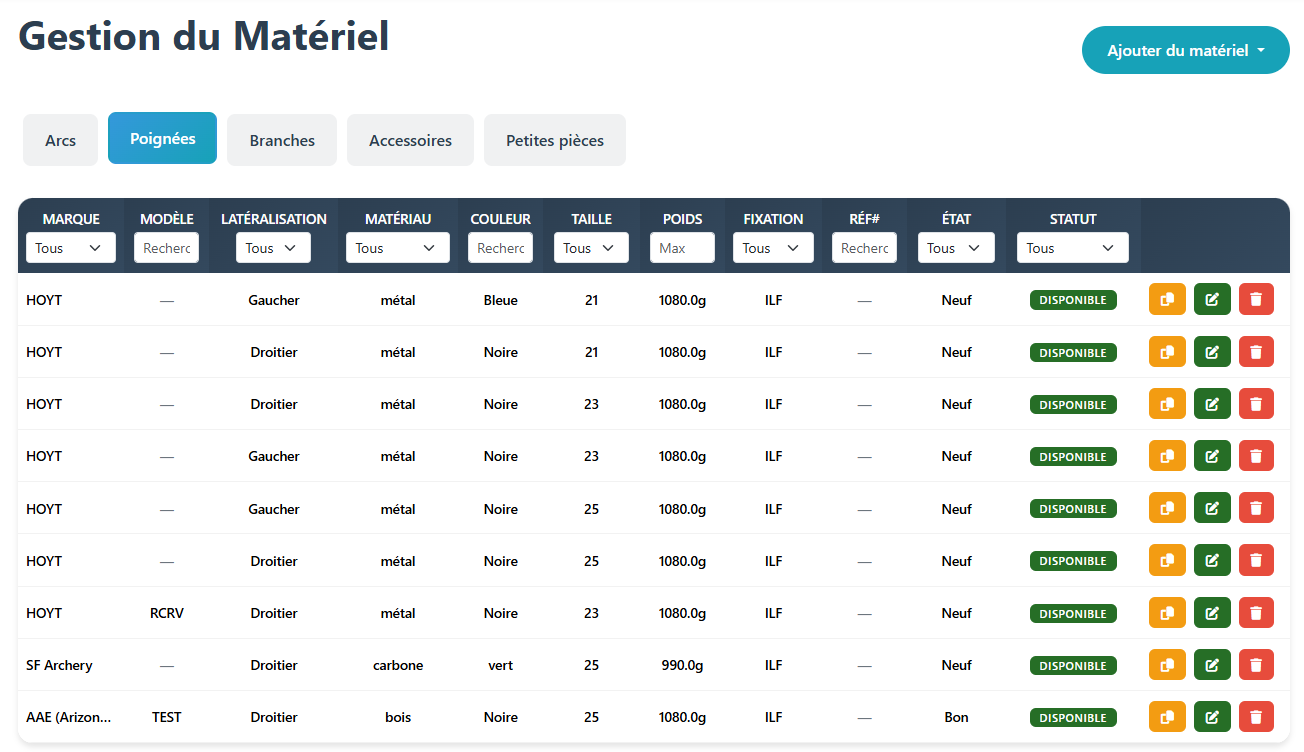Open the MARQUE filter dropdown
Screen dimensions: 1304x752
[x=70, y=247]
